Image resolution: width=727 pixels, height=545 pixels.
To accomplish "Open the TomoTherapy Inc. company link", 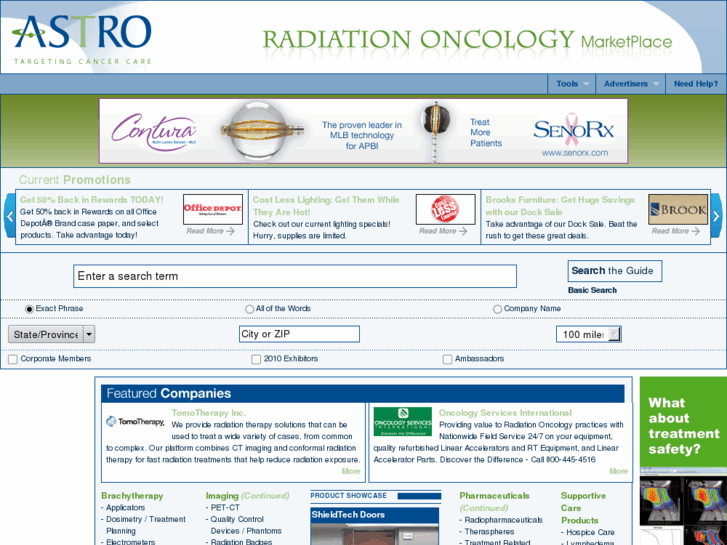I will click(x=209, y=413).
